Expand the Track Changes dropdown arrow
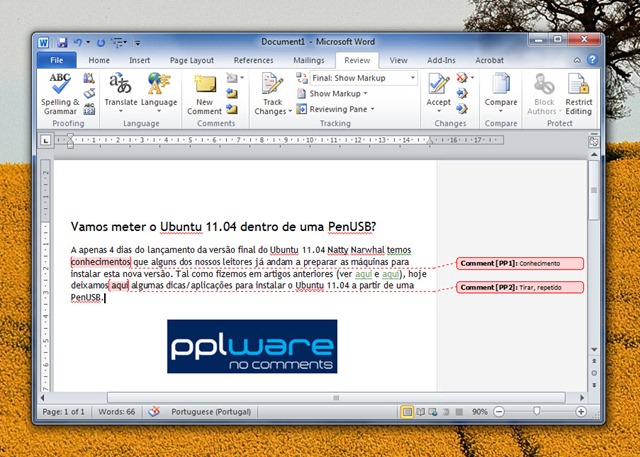 tap(290, 111)
